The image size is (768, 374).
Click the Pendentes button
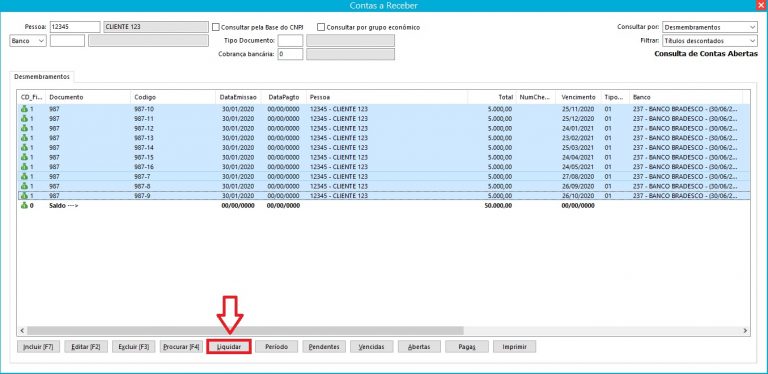(x=324, y=347)
